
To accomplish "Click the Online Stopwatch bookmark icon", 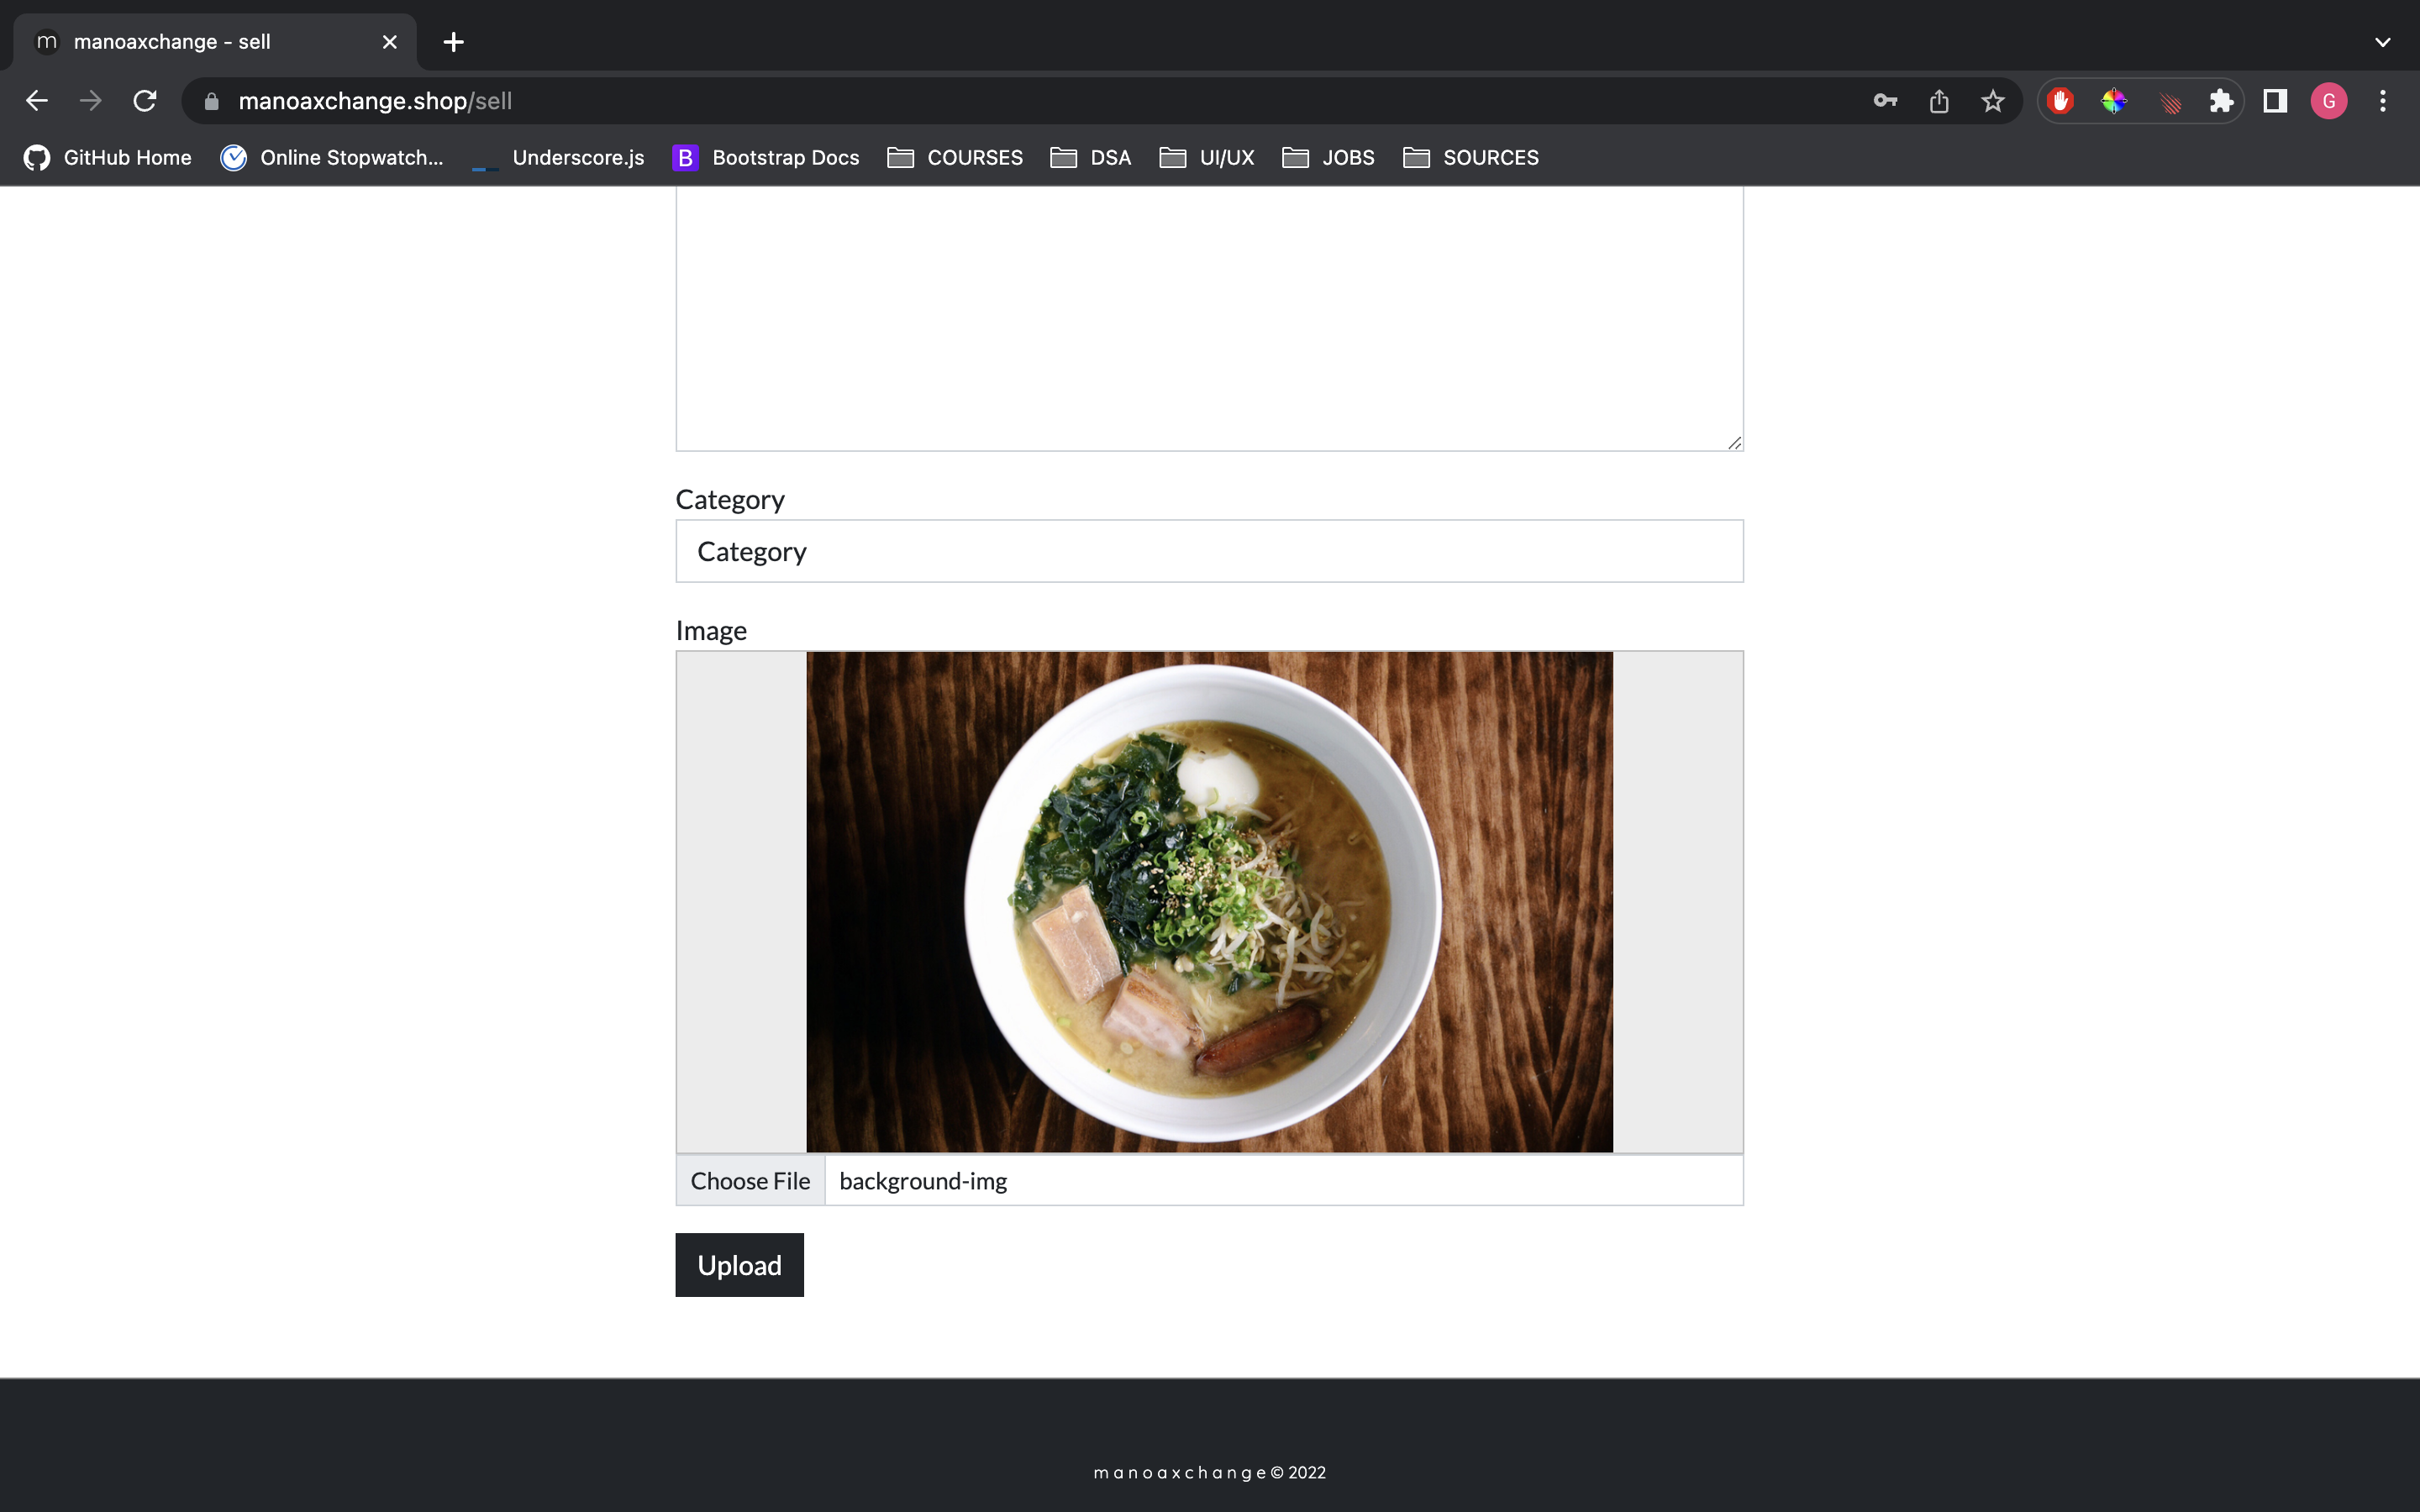I will tap(232, 157).
